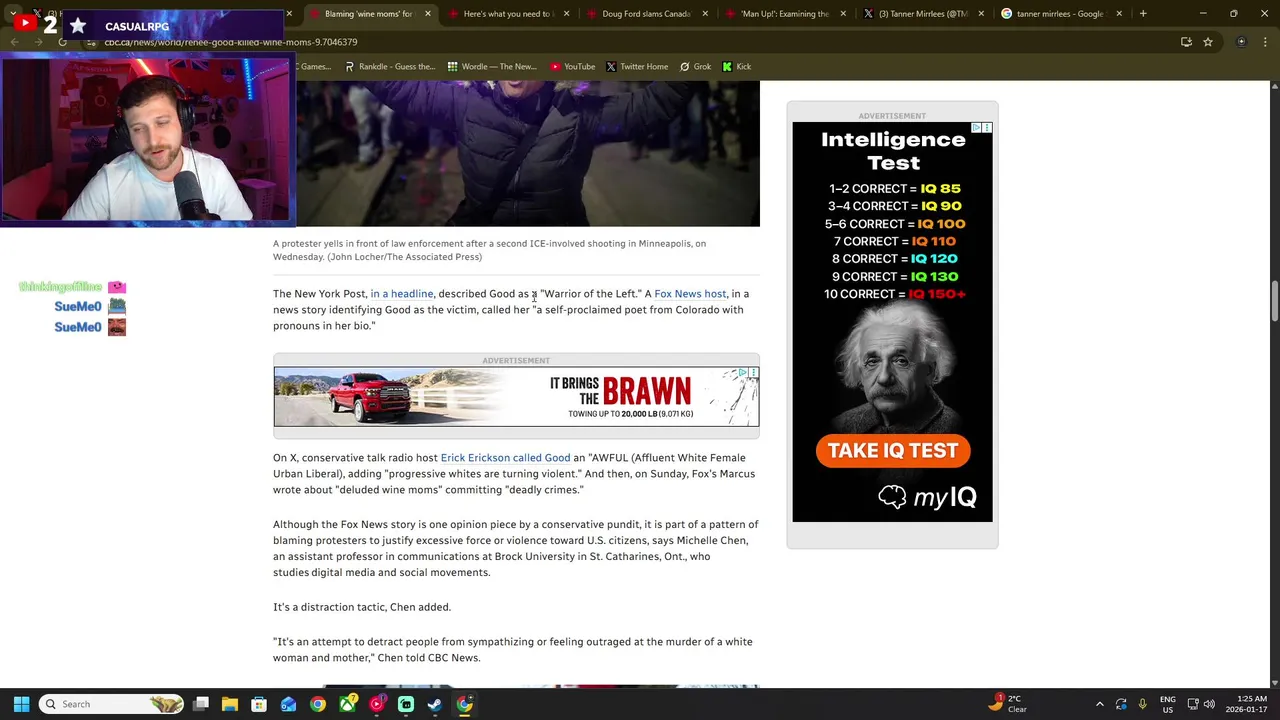1280x720 pixels.
Task: Open the network tray icon
Action: point(1193,704)
